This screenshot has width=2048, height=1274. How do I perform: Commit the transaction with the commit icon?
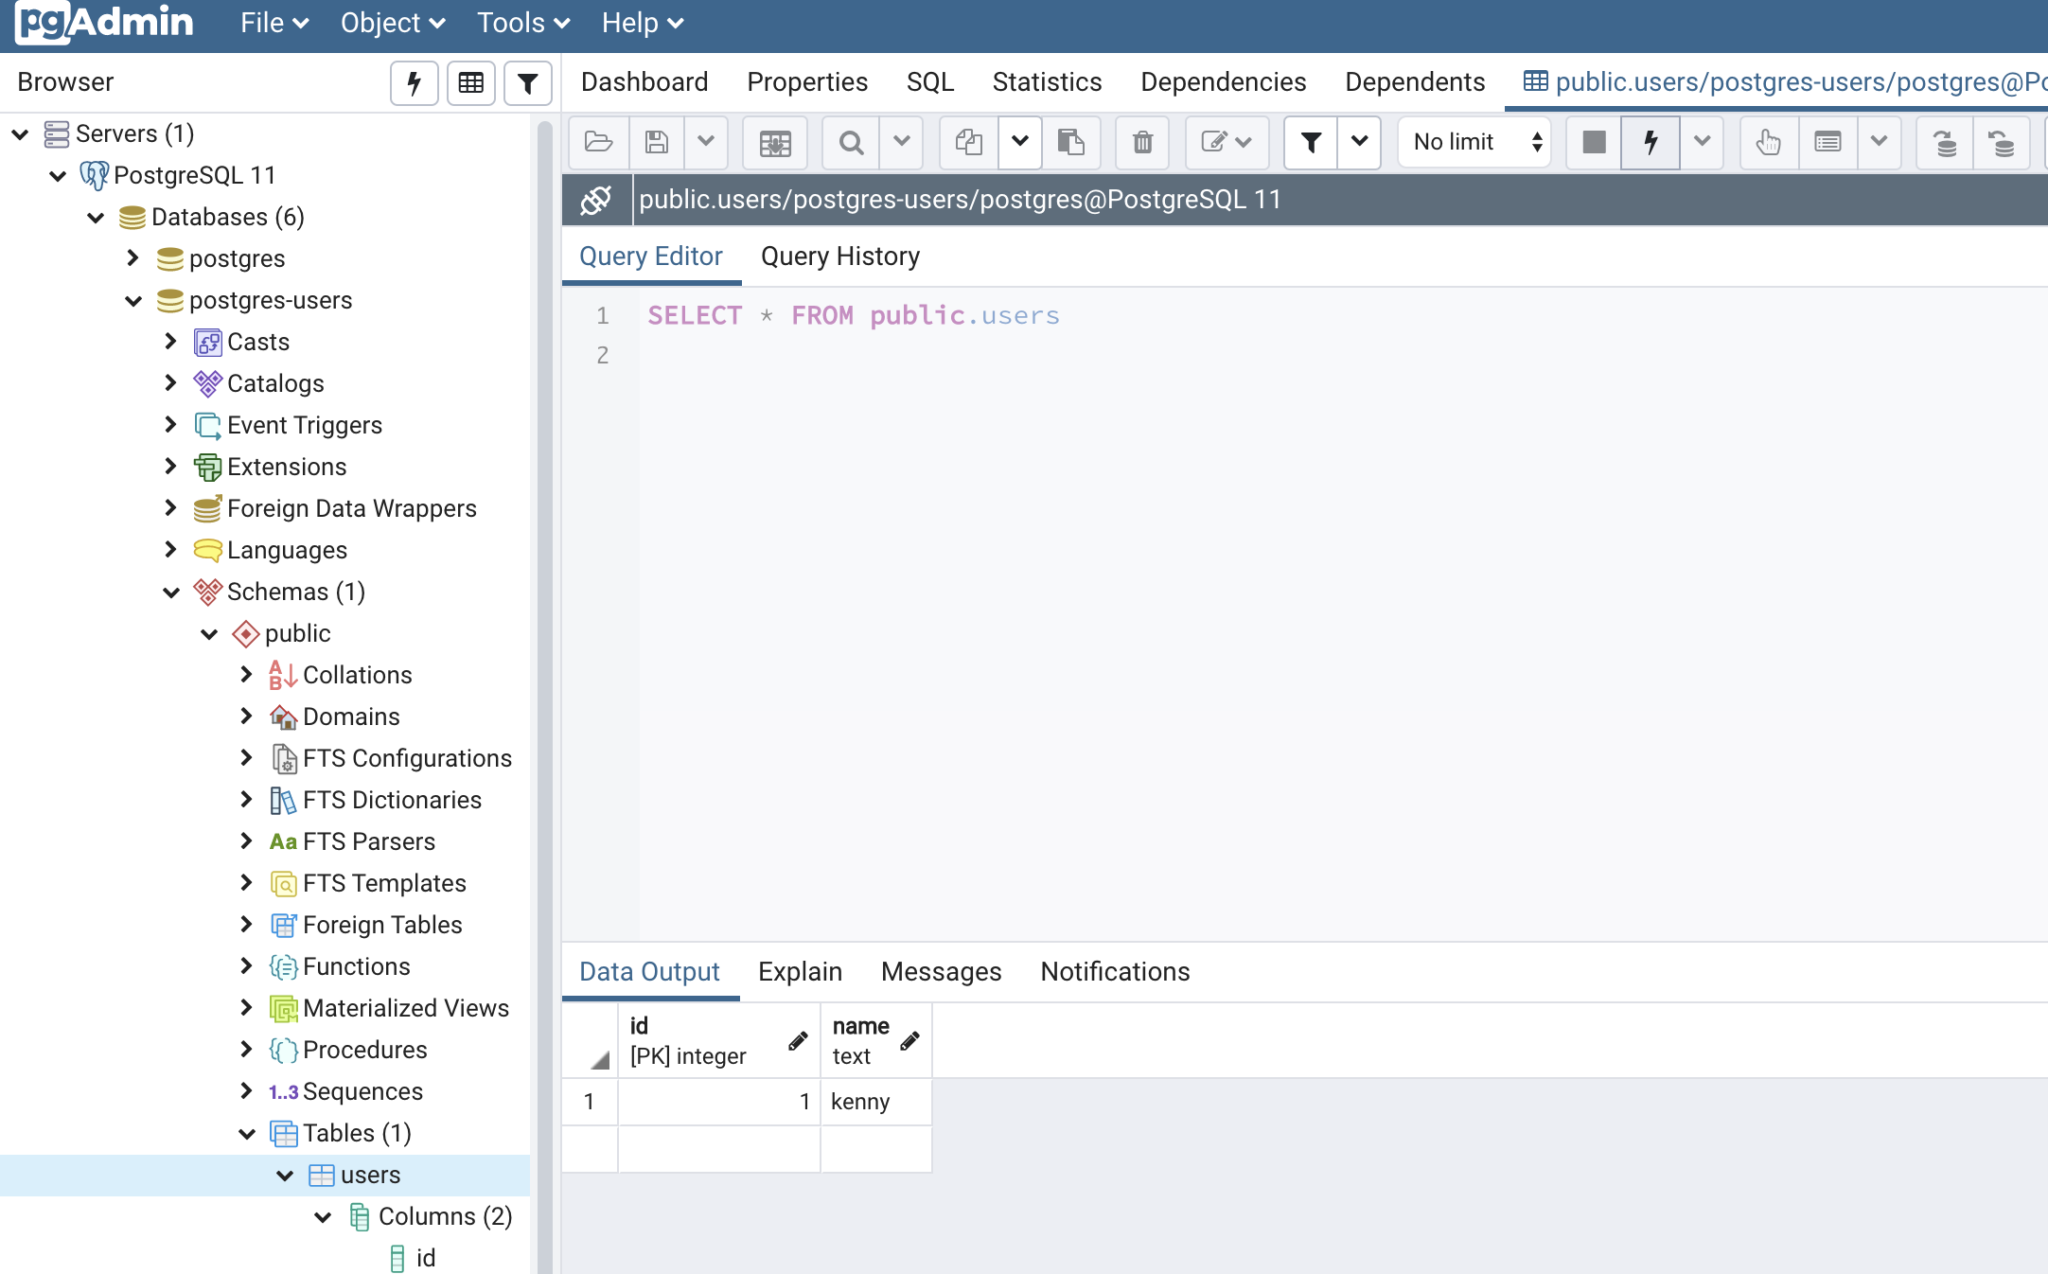(1945, 142)
